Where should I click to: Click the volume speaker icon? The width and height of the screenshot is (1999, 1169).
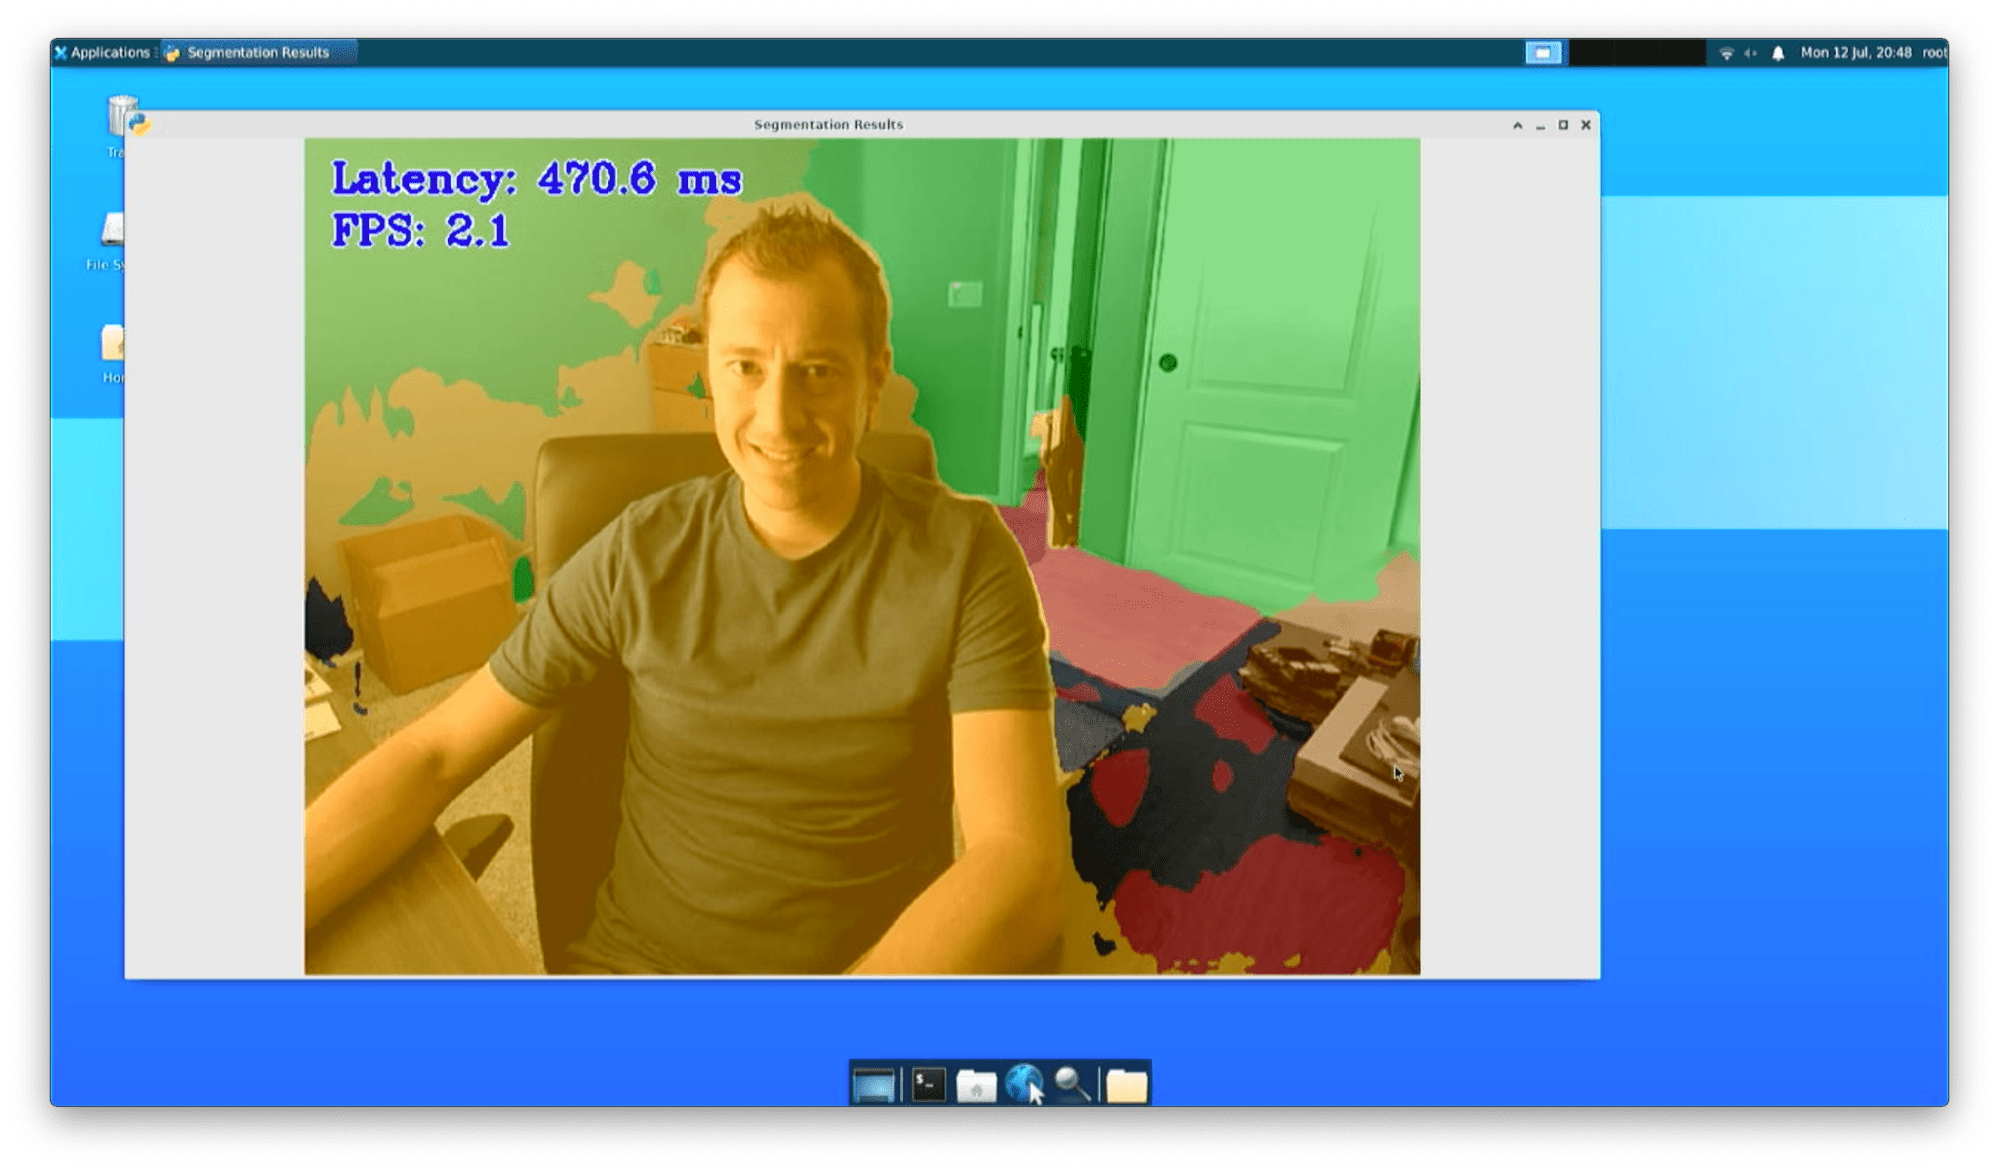click(x=1751, y=54)
